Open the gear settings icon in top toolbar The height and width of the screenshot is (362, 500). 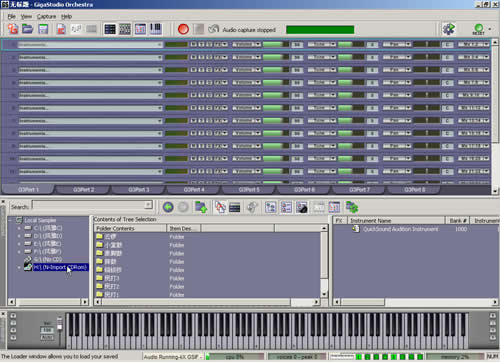(x=449, y=29)
